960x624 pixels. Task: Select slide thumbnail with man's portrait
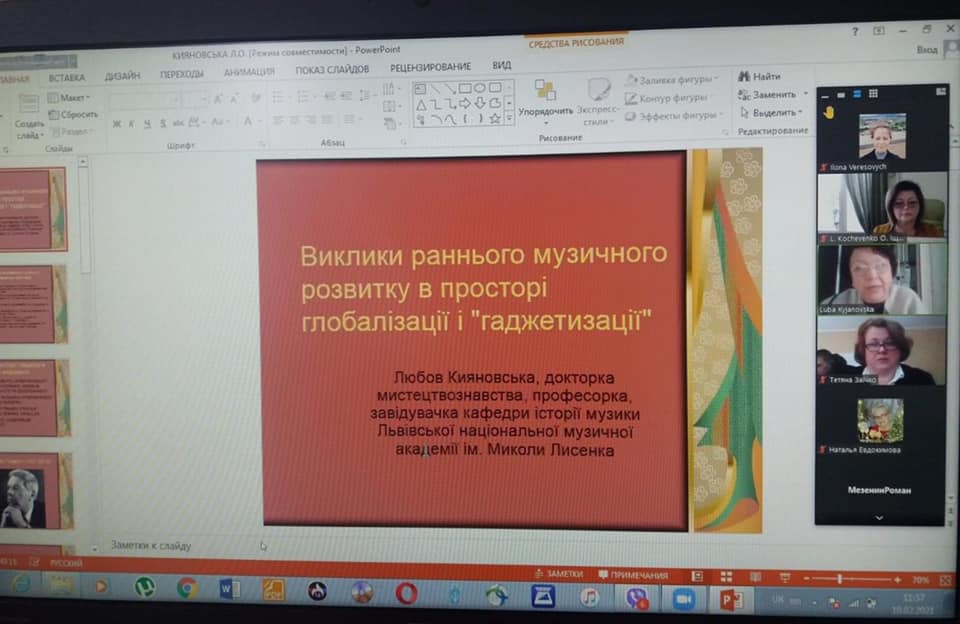(x=37, y=491)
